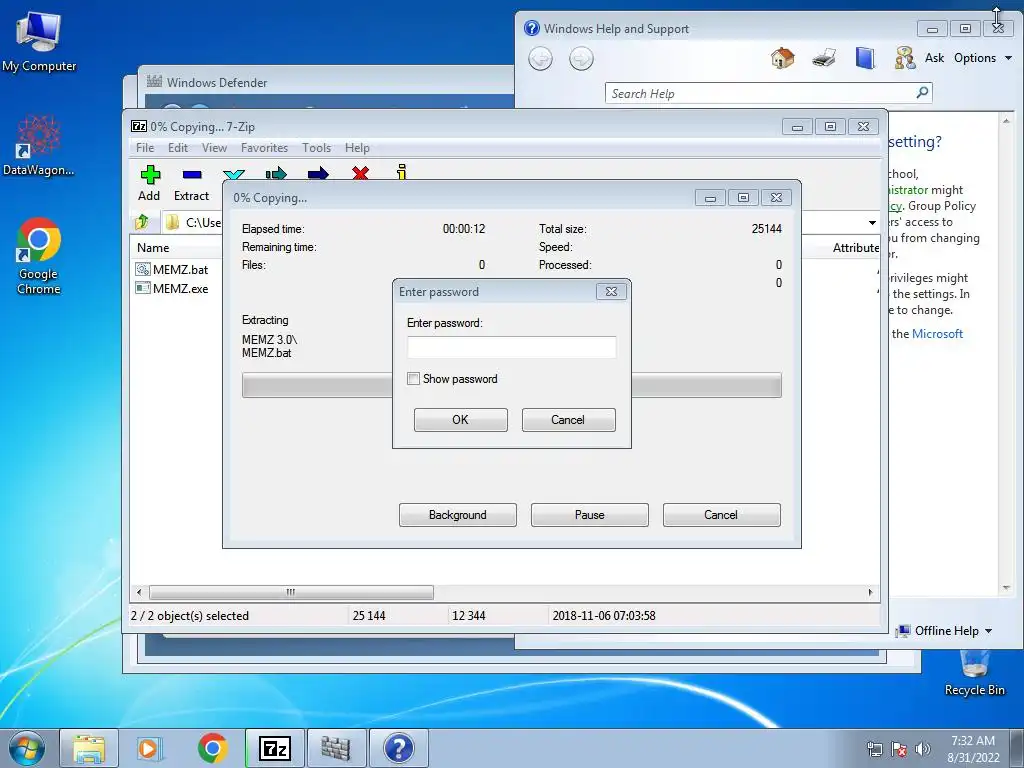This screenshot has width=1024, height=768.
Task: Enable the Show password checkbox
Action: 413,379
